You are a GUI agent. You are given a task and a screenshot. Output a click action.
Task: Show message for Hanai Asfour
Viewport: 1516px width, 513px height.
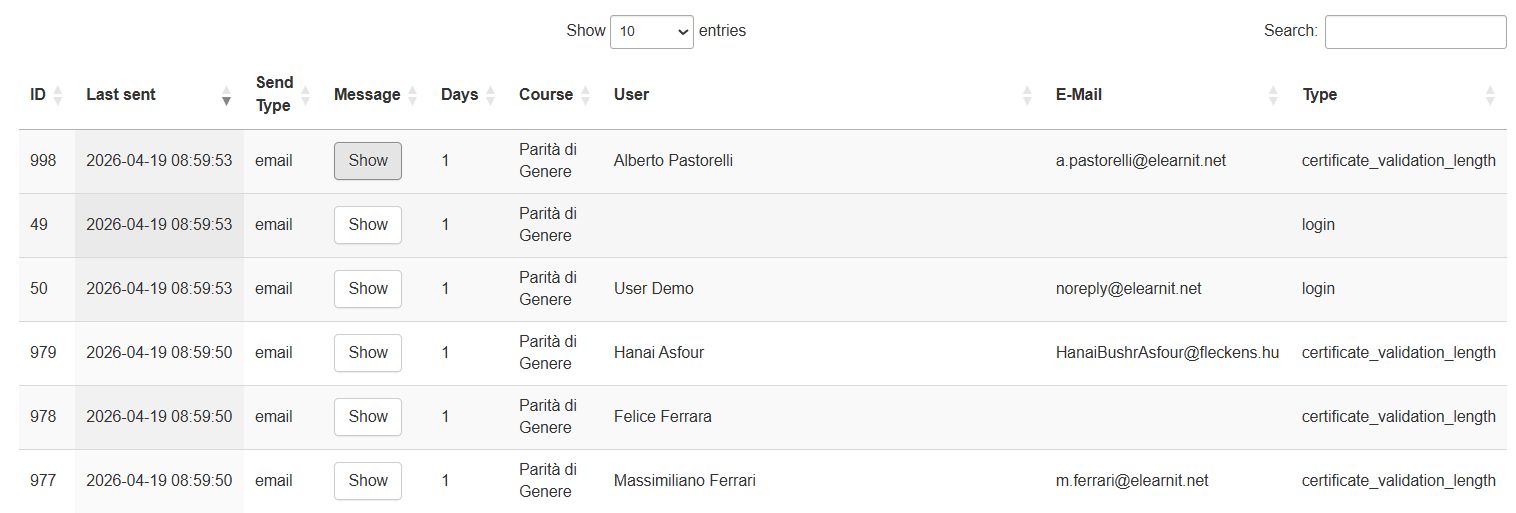(x=368, y=353)
